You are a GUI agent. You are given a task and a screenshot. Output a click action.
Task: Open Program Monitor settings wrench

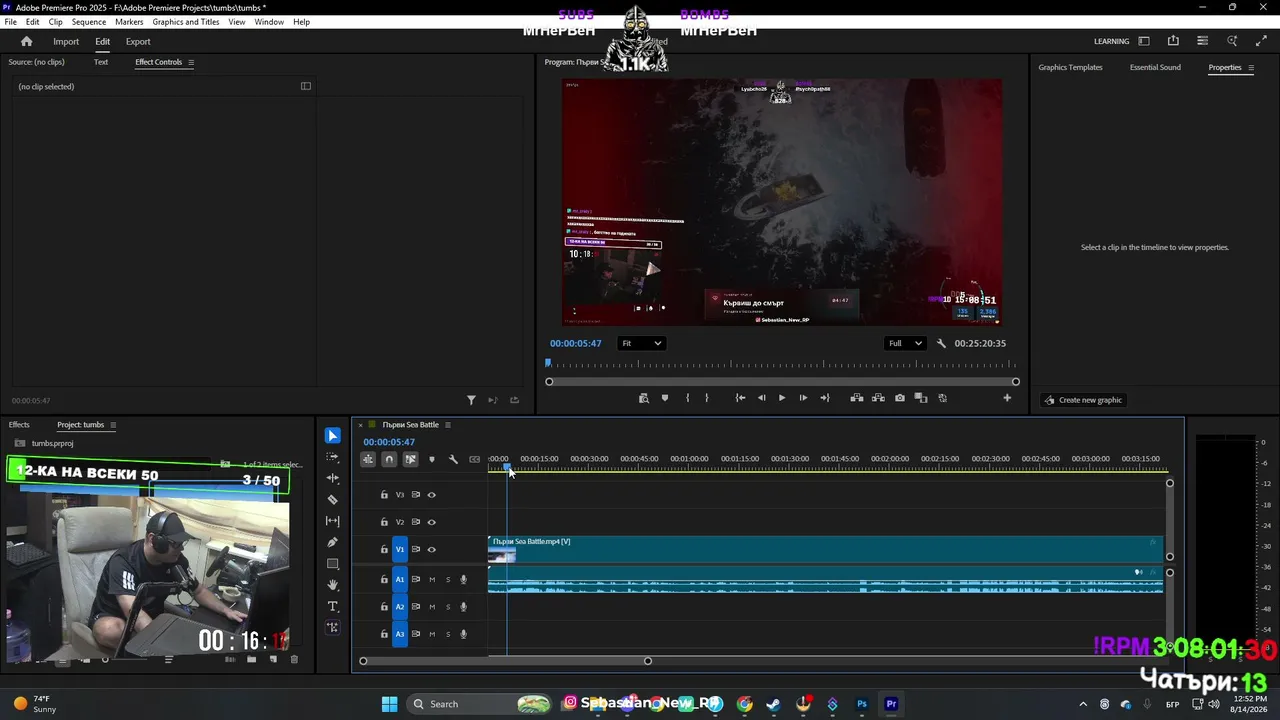coord(941,343)
